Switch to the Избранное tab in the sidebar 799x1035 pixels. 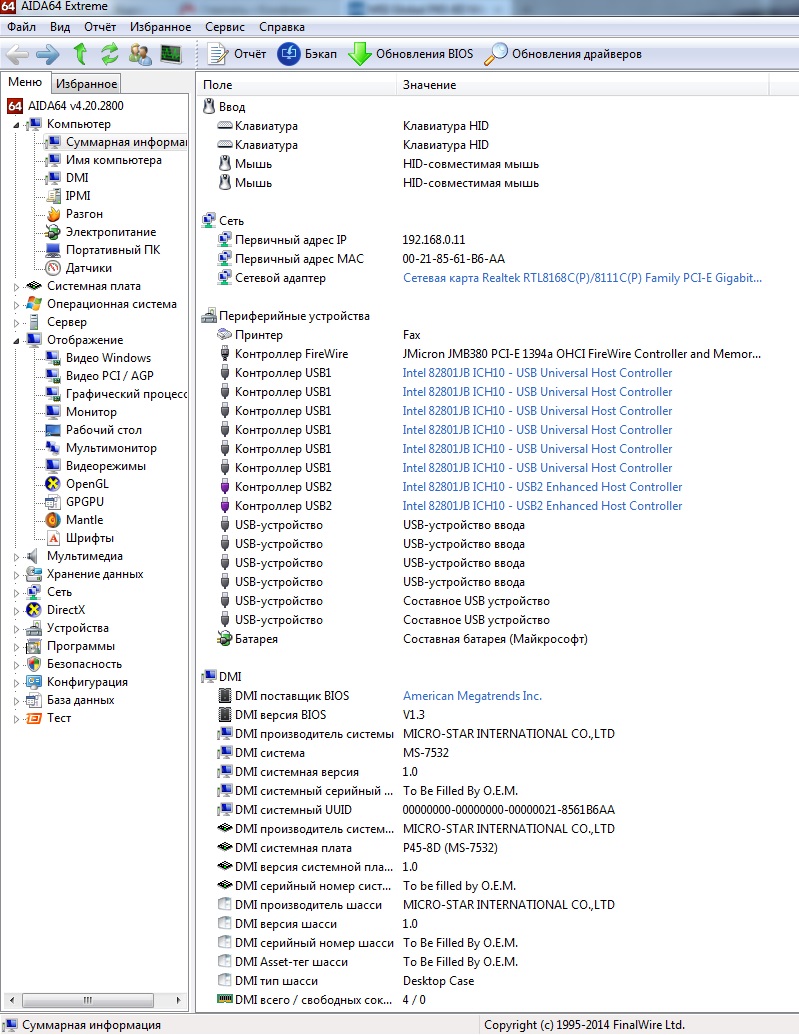coord(87,84)
